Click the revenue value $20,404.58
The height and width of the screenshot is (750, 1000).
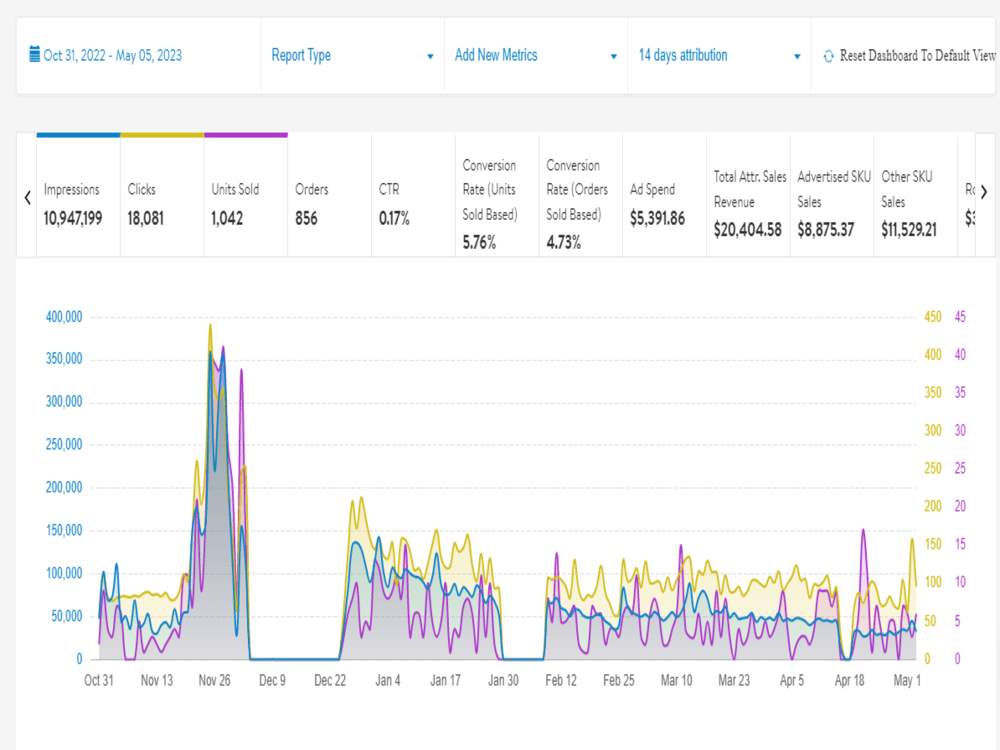click(747, 230)
